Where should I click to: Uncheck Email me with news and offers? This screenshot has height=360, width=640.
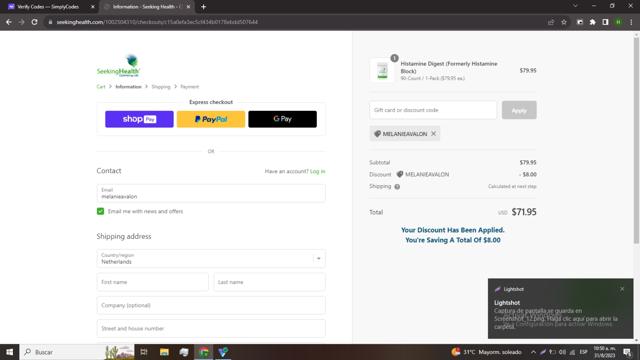(x=100, y=211)
